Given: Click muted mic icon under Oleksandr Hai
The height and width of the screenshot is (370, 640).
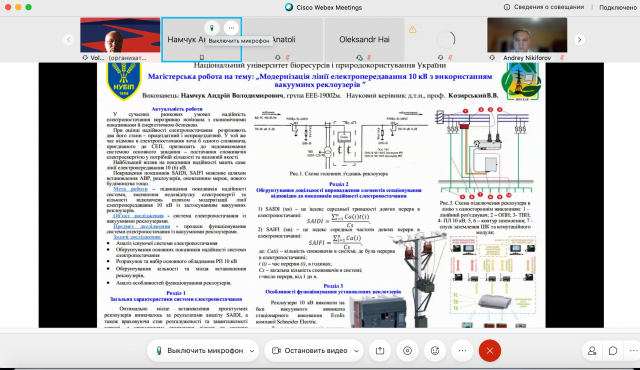Looking at the screenshot, I should point(369,58).
